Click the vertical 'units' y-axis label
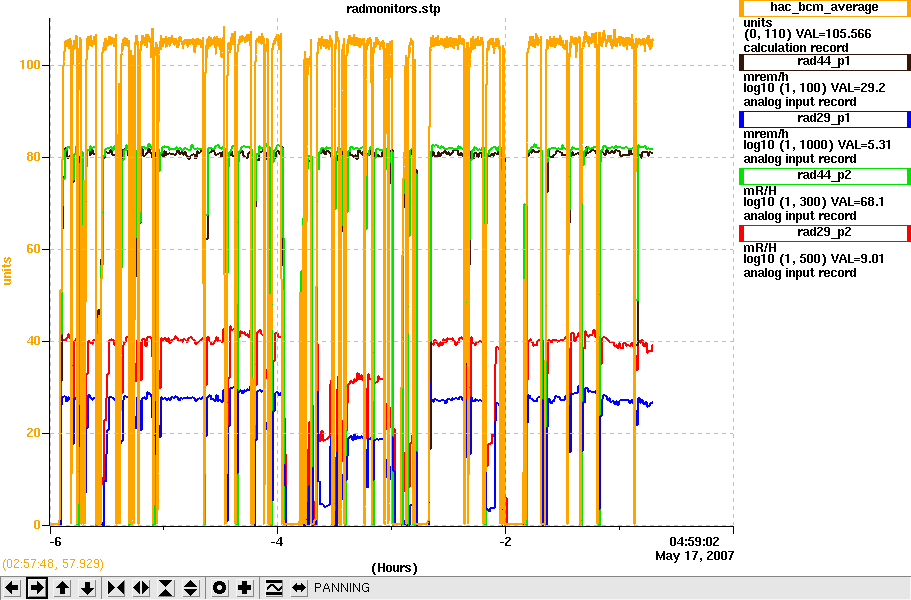Viewport: 911px width, 600px height. click(7, 271)
